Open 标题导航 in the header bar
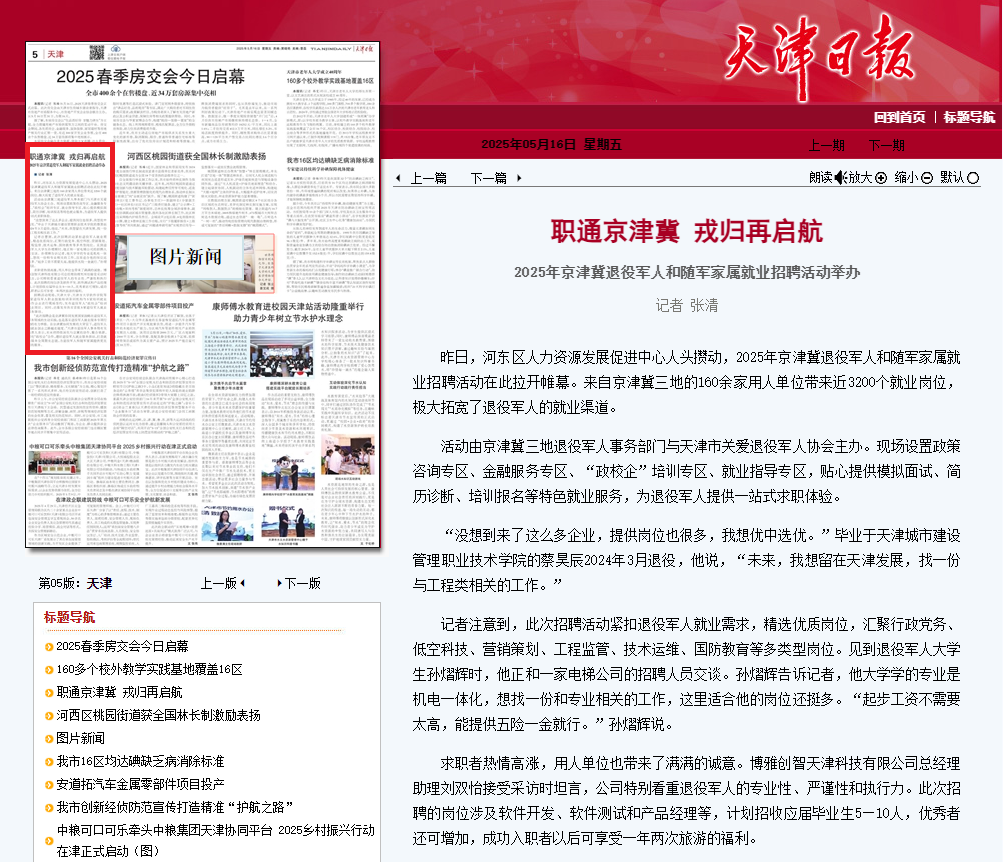The image size is (1003, 862). tap(969, 117)
